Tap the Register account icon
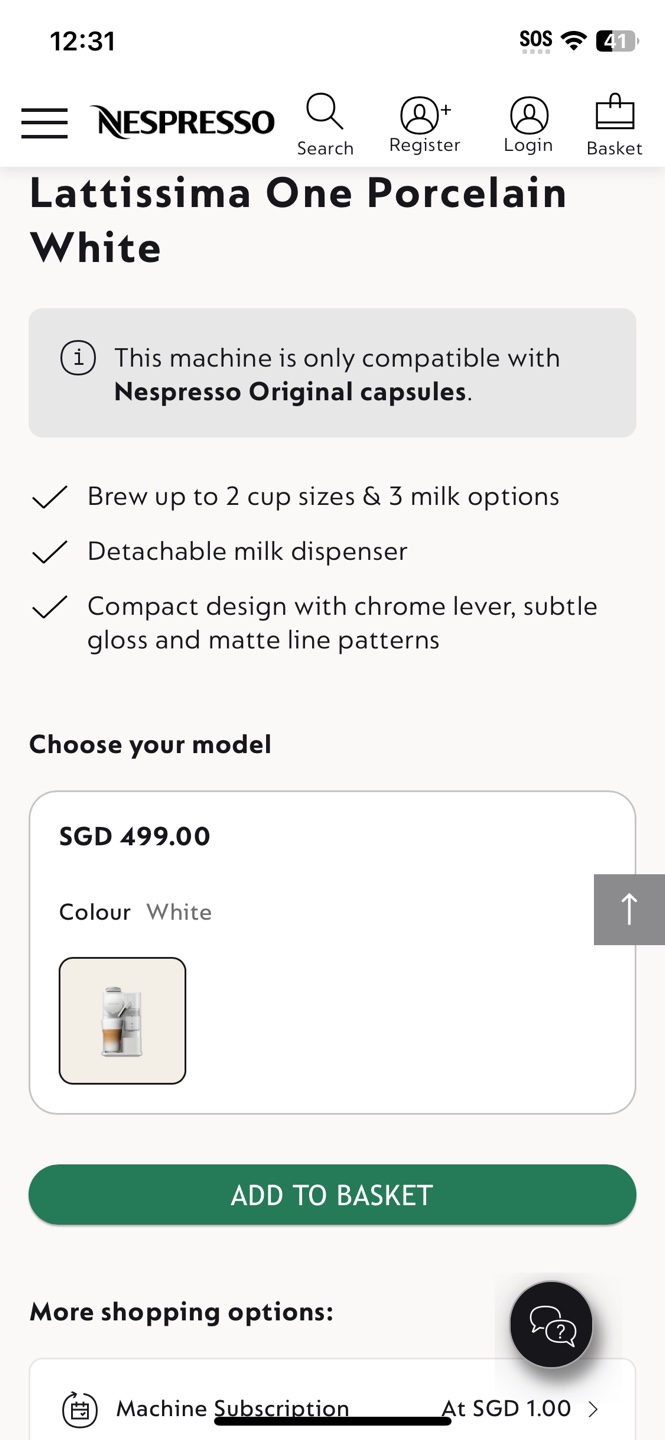Screen dimensions: 665x1440 pos(423,115)
